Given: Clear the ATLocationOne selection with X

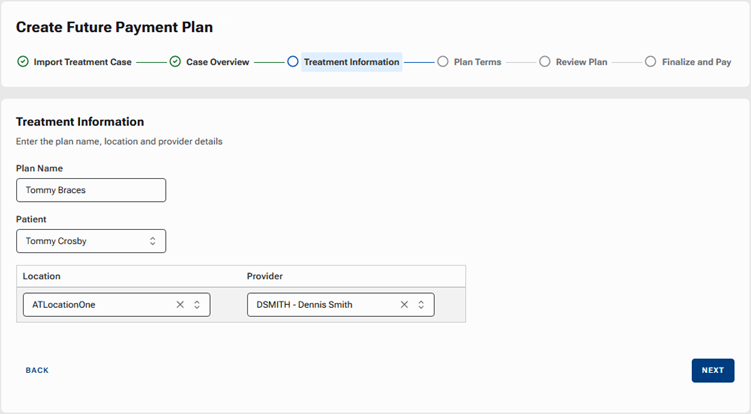Looking at the screenshot, I should 180,305.
